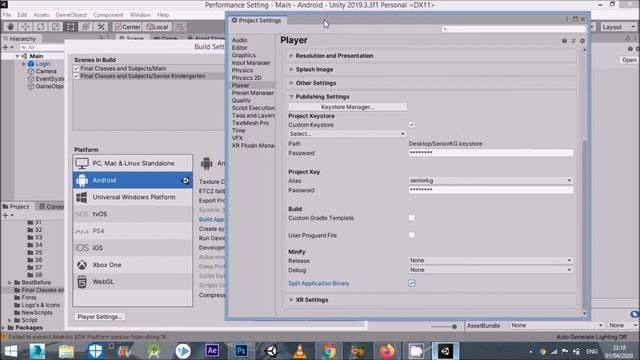The image size is (640, 360).
Task: Select Graphics in Project Settings sidebar
Action: pyautogui.click(x=244, y=55)
